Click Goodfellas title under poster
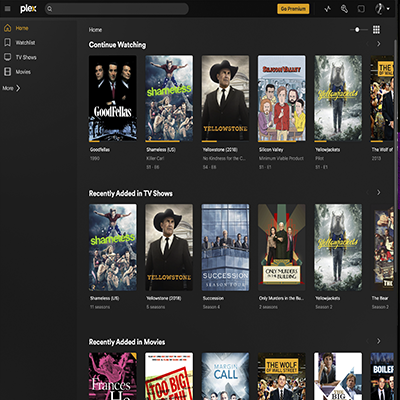 pos(100,150)
